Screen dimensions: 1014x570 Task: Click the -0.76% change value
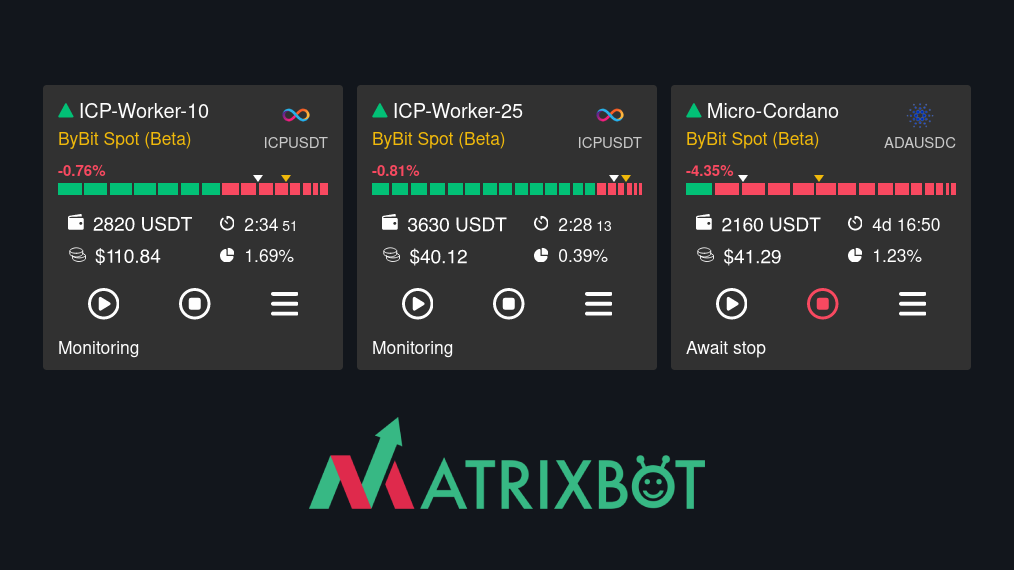[x=81, y=171]
